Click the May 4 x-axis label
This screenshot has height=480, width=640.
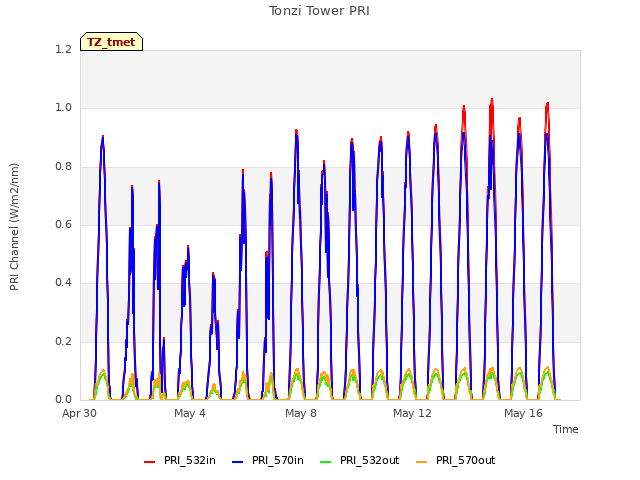[190, 413]
